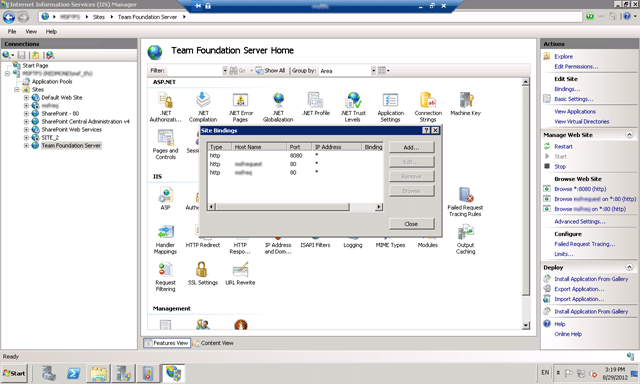This screenshot has width=640, height=384.
Task: Select Start Page in Connections tree
Action: (x=35, y=65)
